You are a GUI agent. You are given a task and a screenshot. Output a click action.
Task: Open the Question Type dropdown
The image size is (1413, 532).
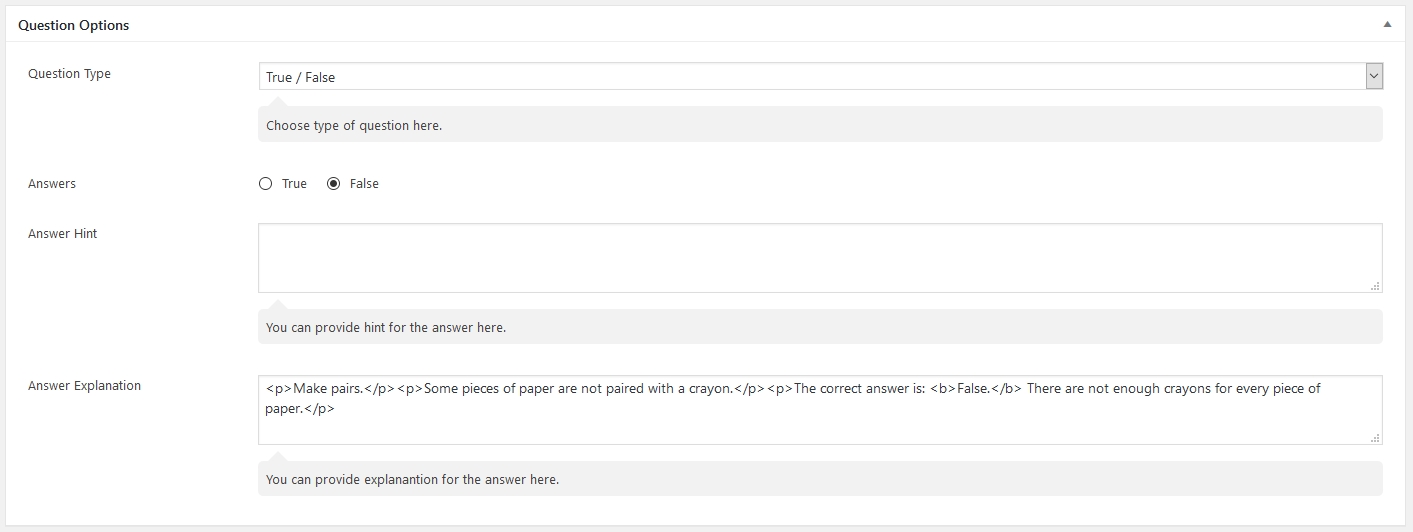(810, 77)
